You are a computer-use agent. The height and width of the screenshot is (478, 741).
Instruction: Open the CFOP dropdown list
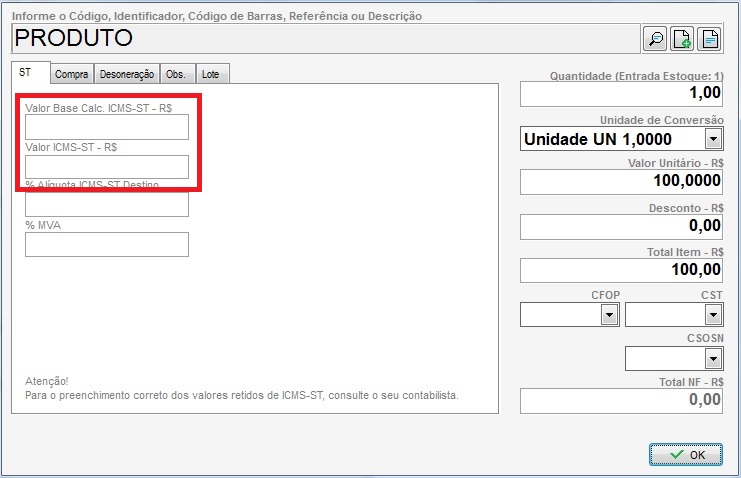tap(608, 315)
